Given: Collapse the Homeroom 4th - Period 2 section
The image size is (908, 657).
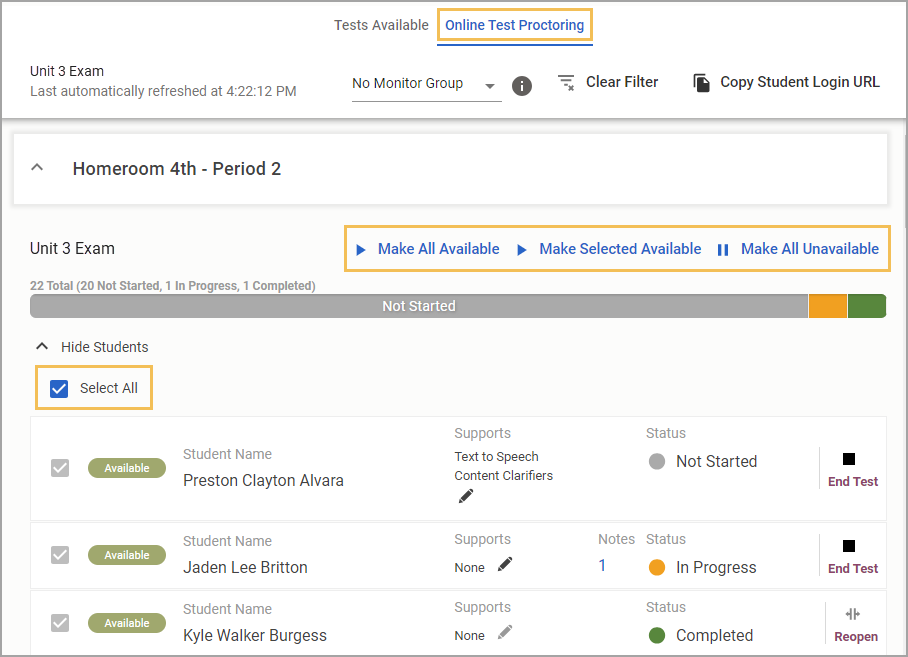Looking at the screenshot, I should 37,168.
